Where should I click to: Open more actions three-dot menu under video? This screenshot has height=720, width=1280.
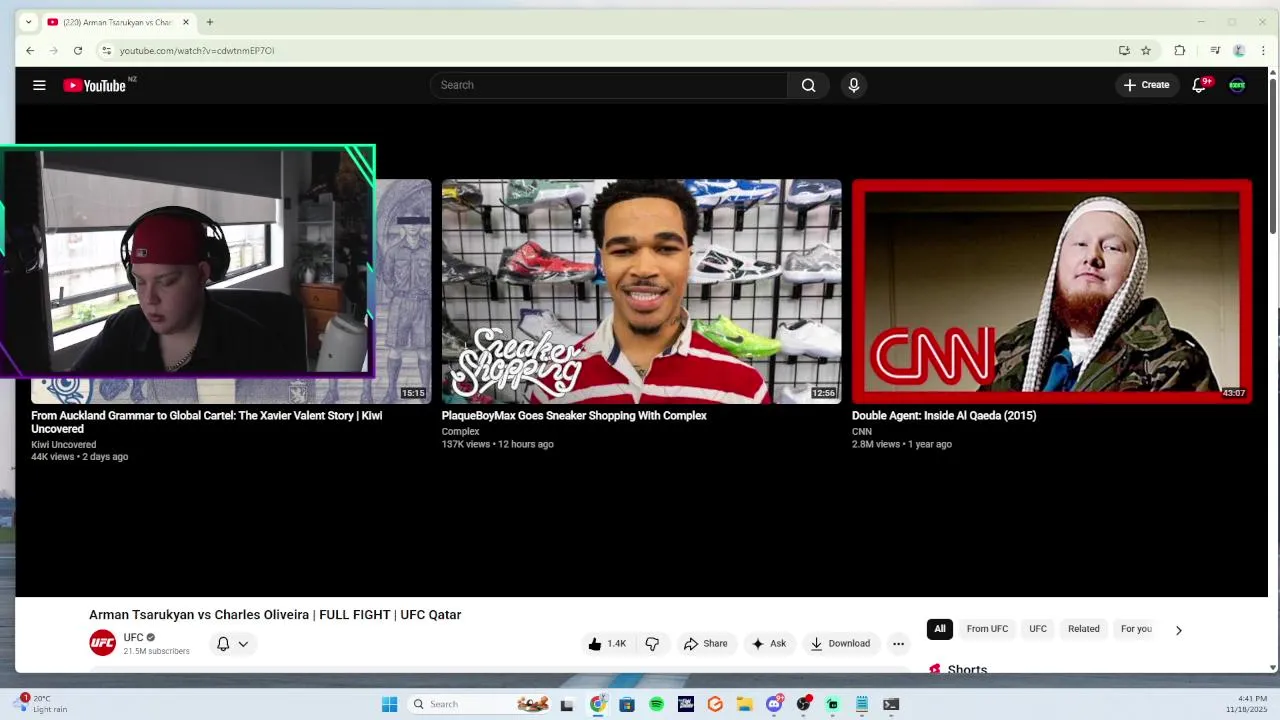898,644
